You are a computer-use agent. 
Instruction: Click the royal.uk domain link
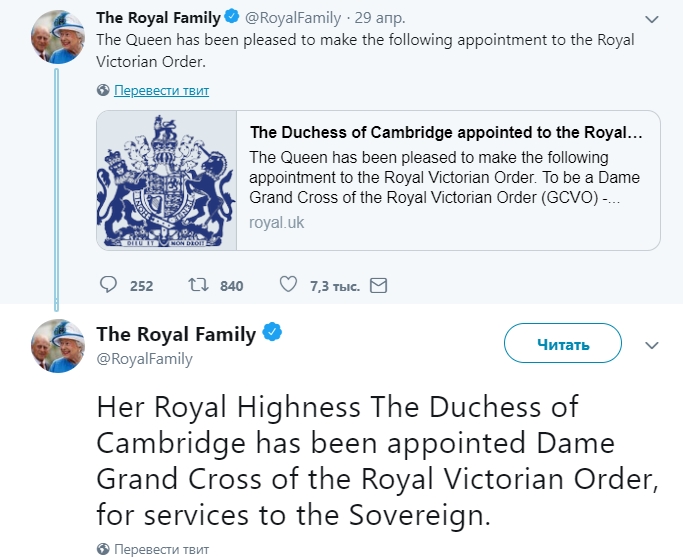click(277, 223)
